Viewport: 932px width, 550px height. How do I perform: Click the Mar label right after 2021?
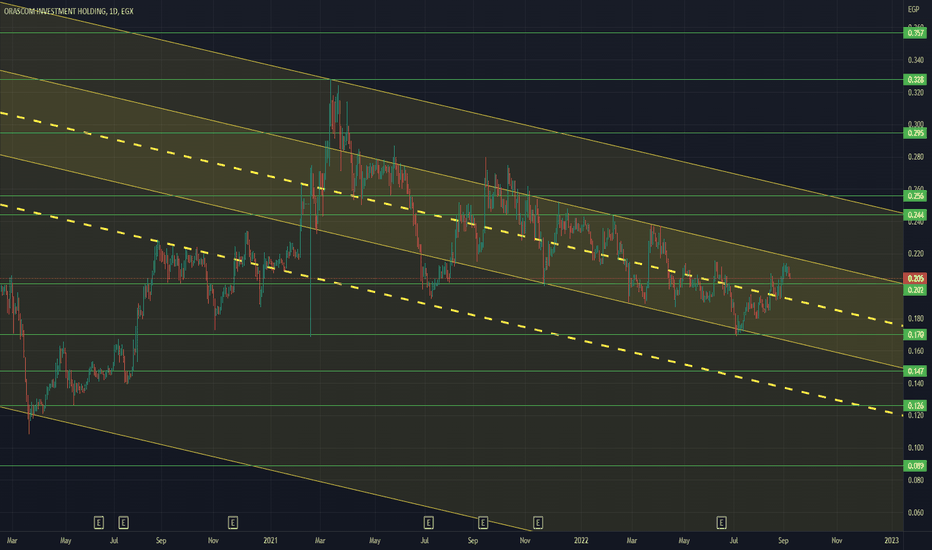320,540
